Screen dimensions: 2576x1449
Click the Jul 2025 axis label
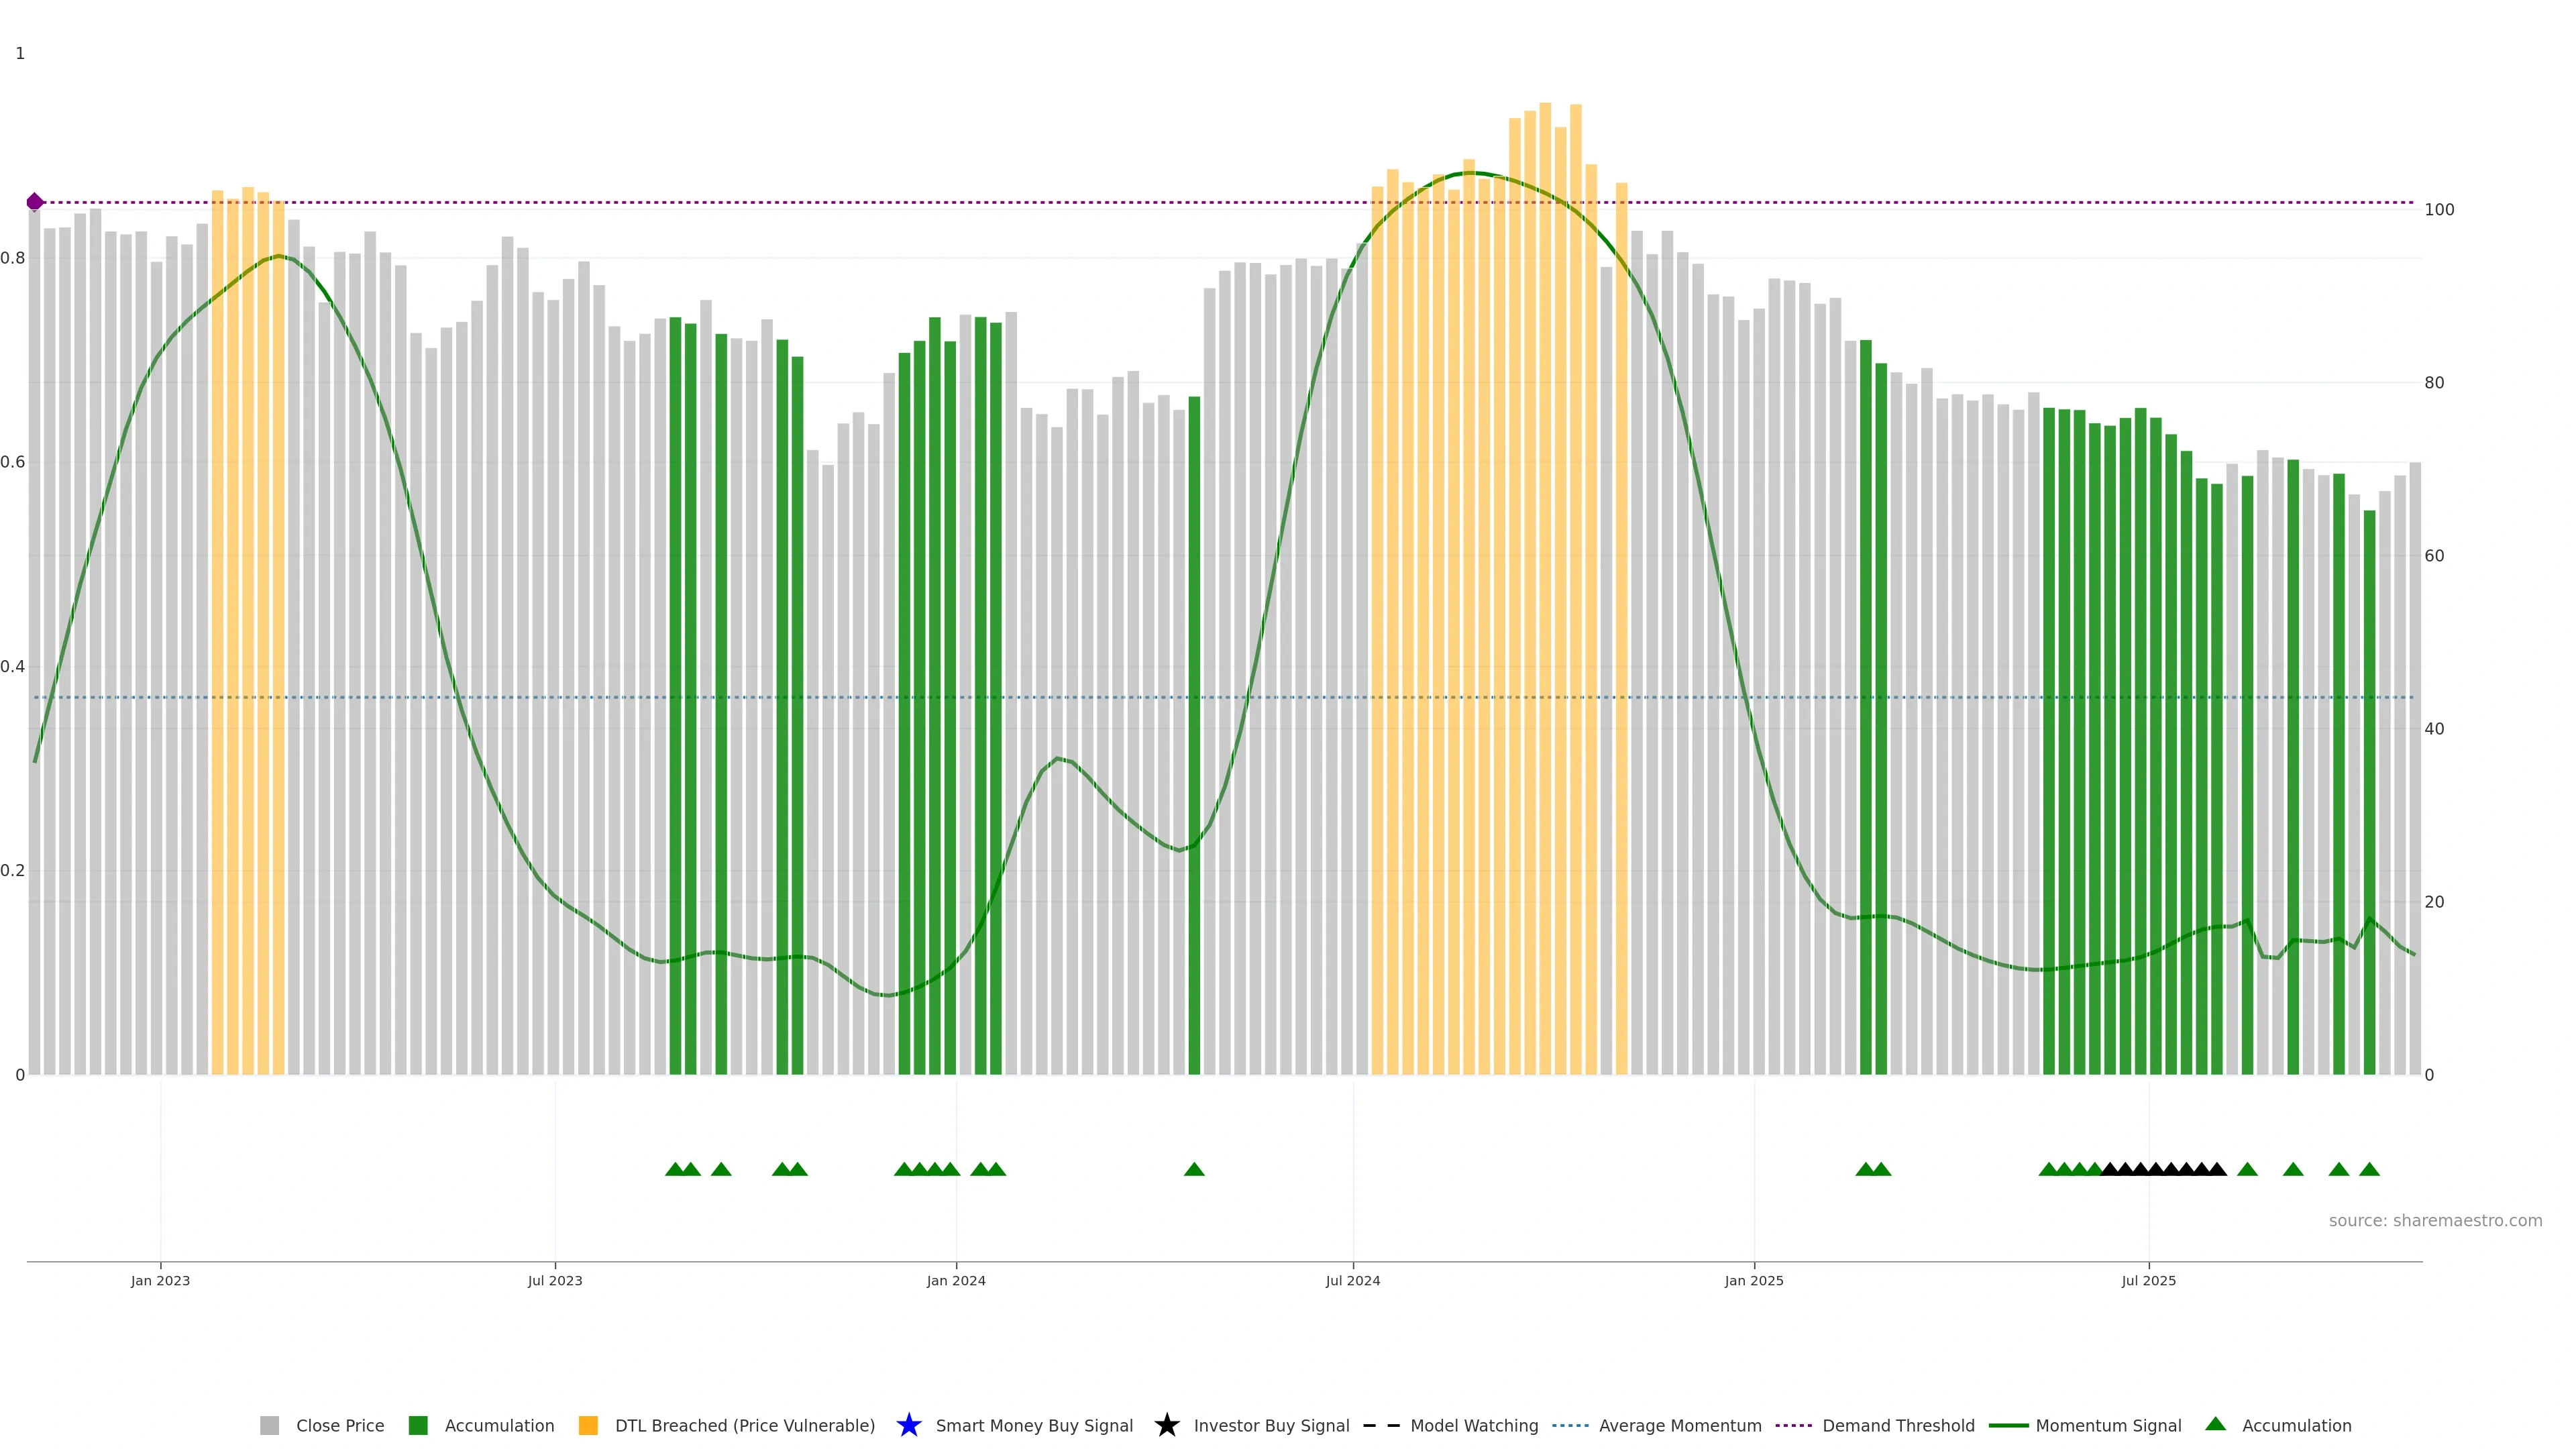pyautogui.click(x=2148, y=1280)
